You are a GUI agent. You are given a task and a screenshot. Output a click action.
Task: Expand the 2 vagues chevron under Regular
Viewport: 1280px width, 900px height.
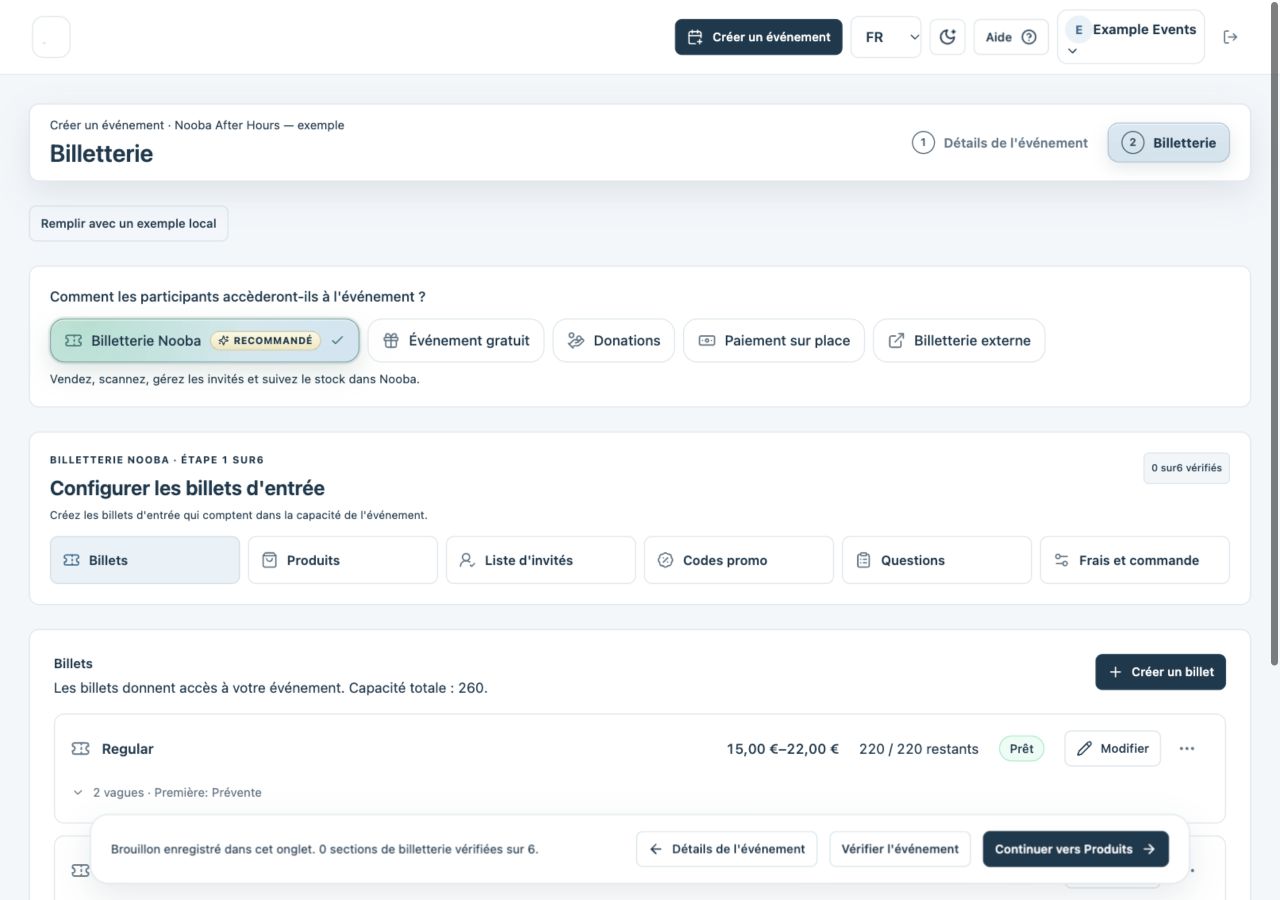click(78, 793)
